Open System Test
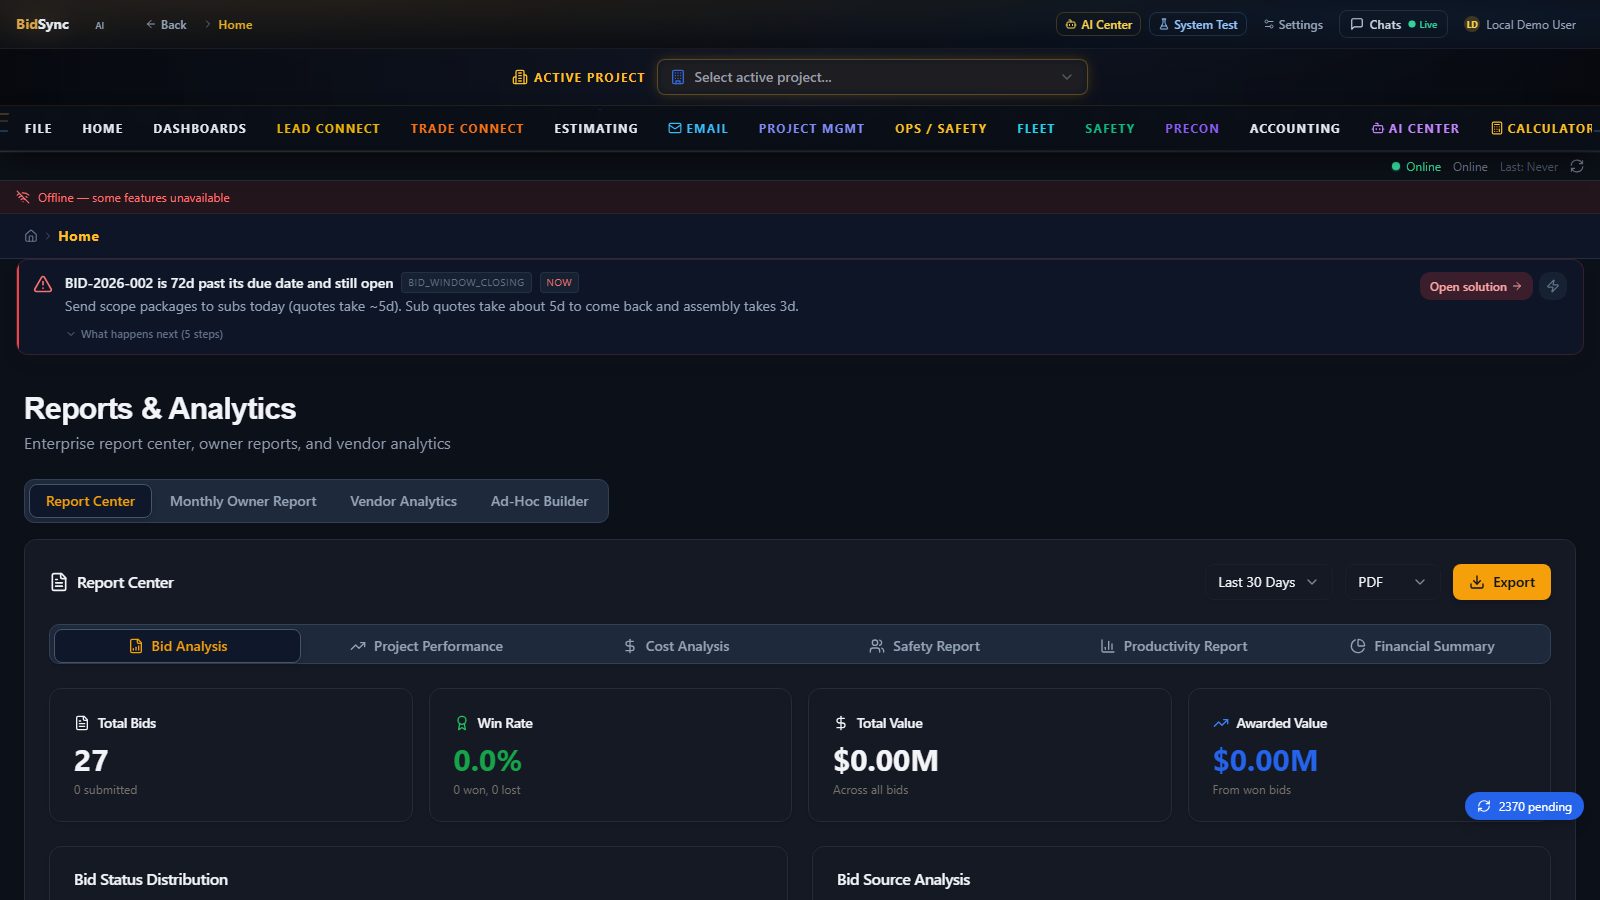Image resolution: width=1600 pixels, height=900 pixels. tap(1198, 24)
